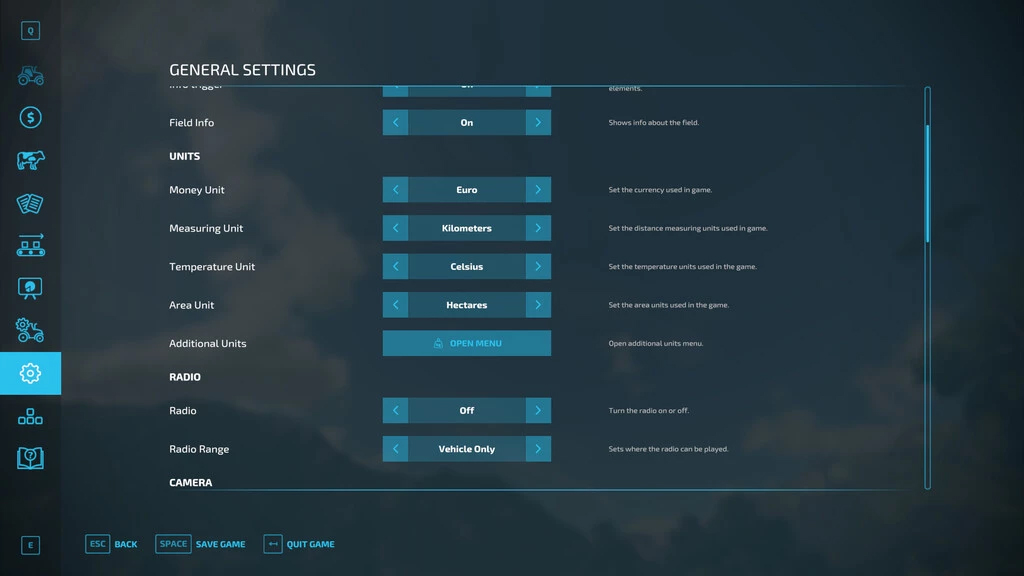Open the multiplayer network blocks tab
The image size is (1024, 576).
[30, 416]
